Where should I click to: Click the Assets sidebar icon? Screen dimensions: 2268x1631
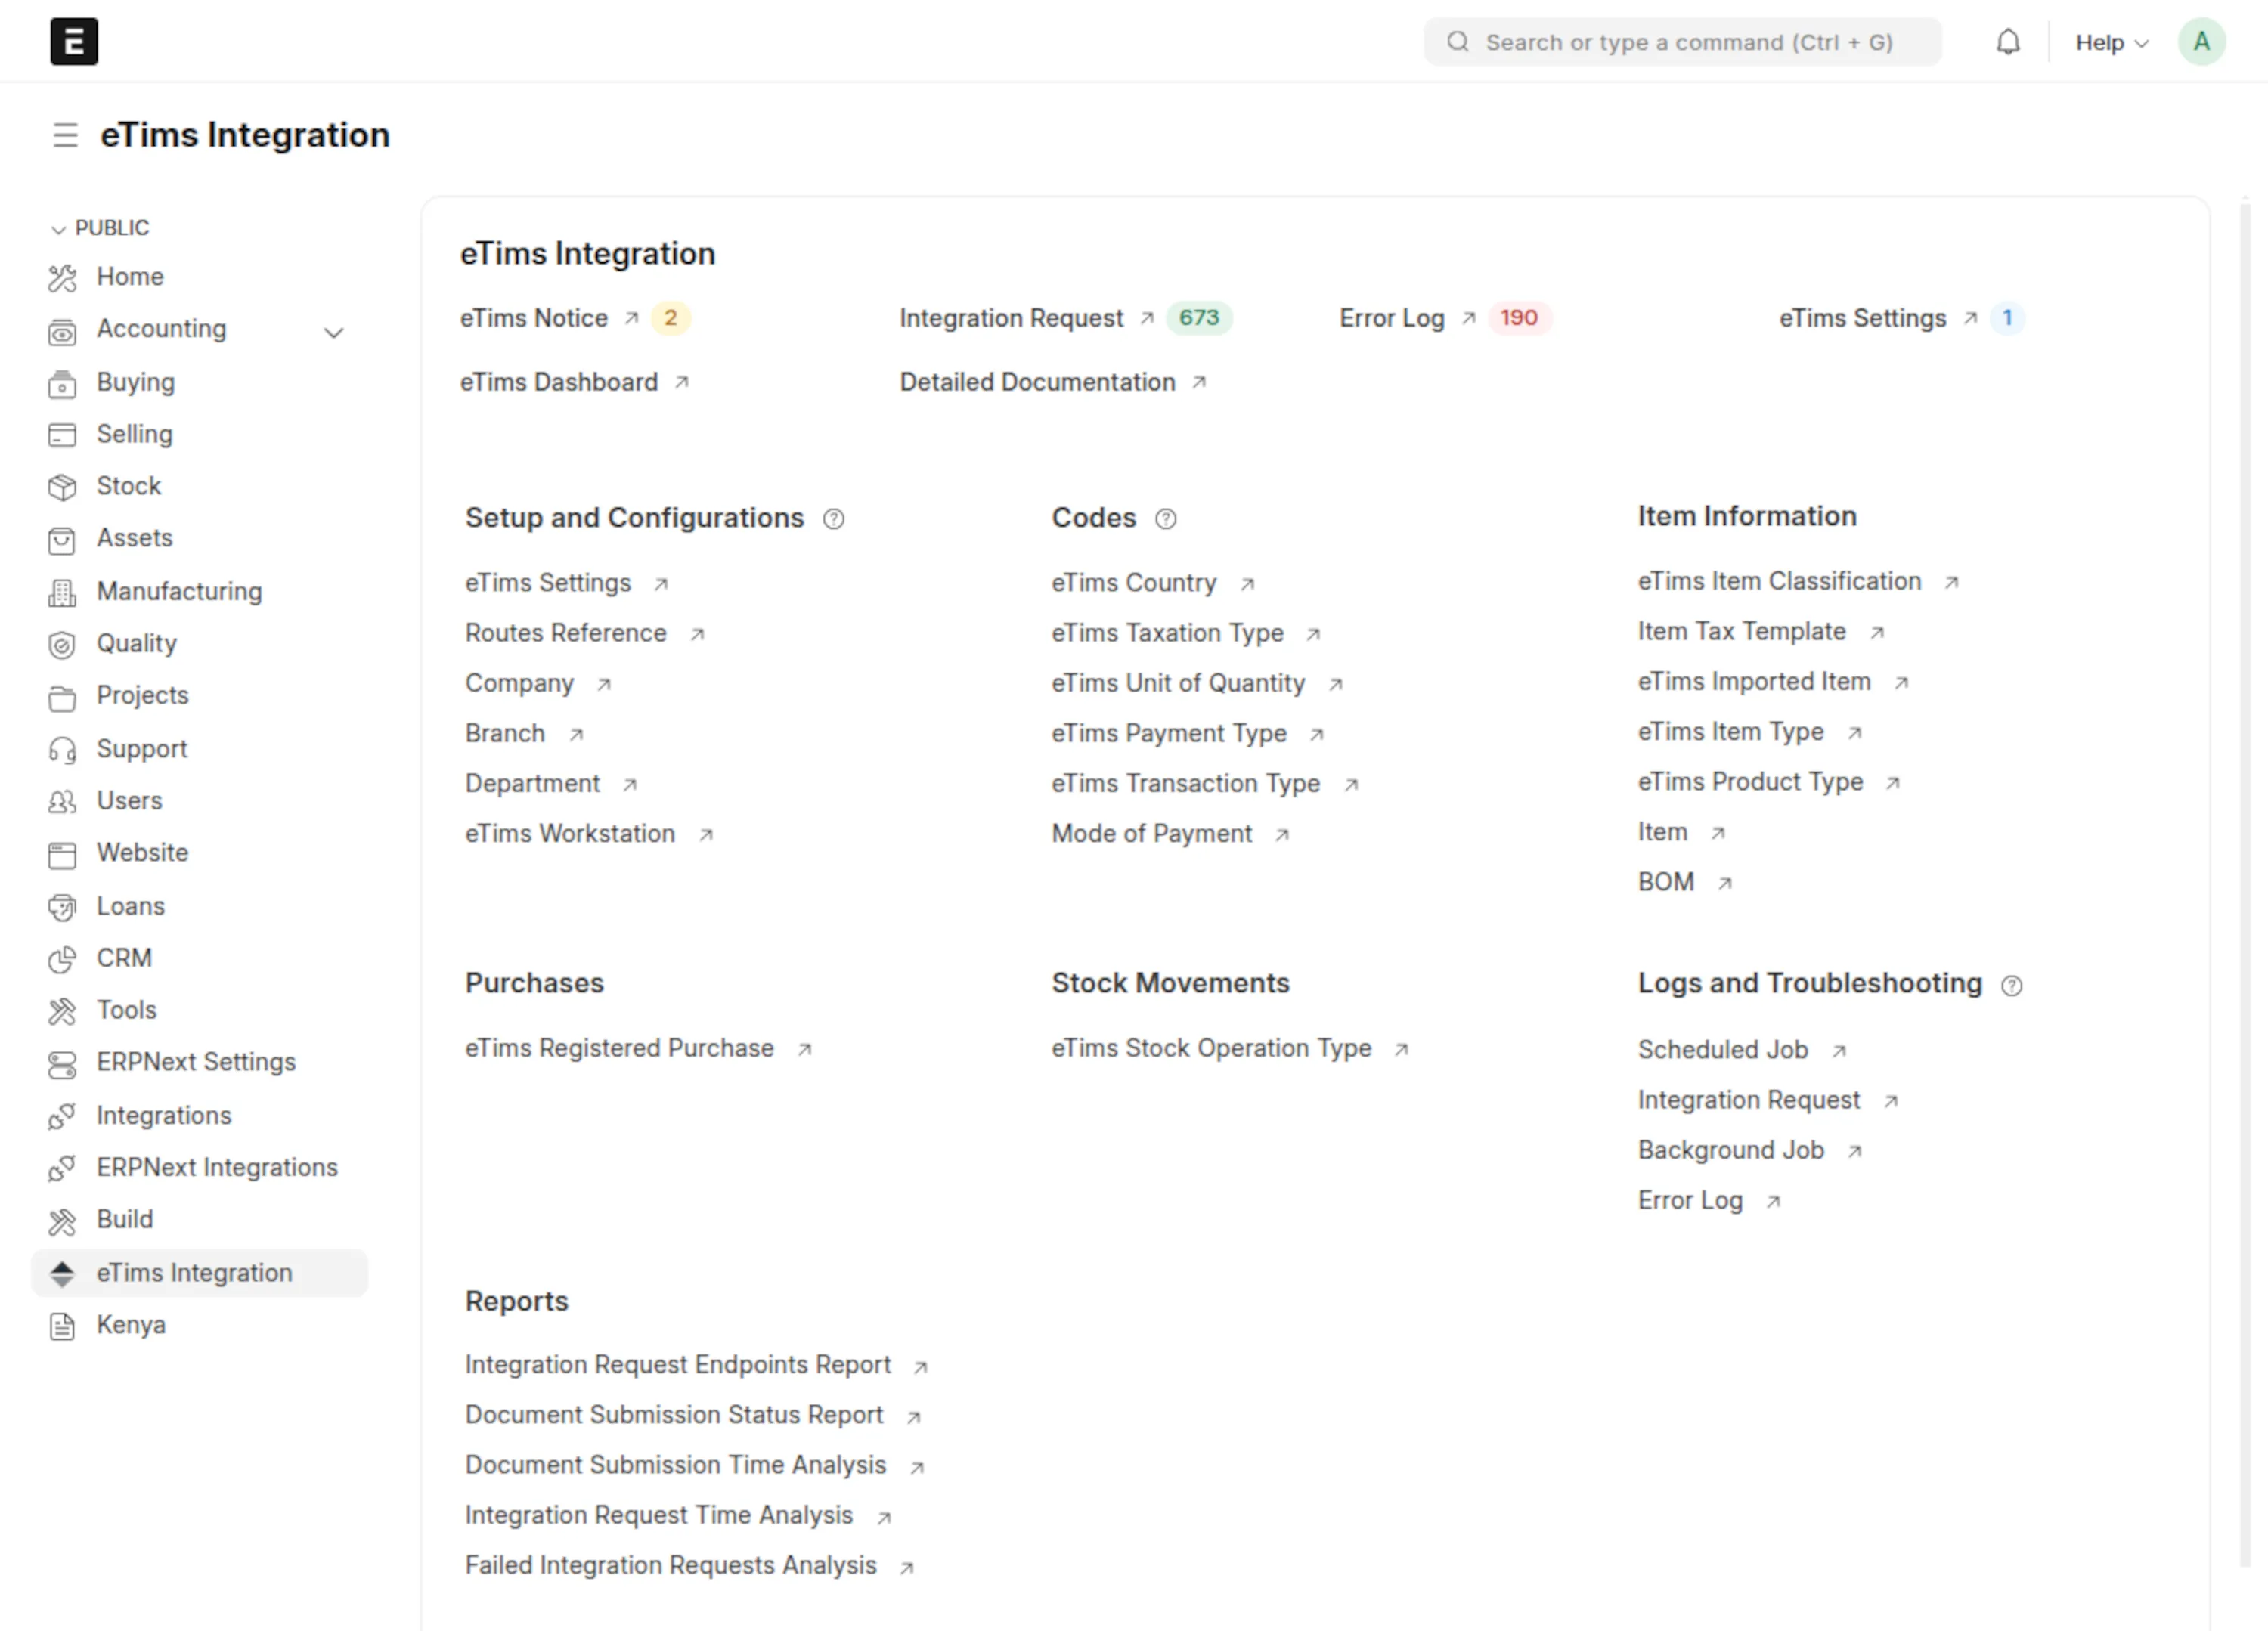pos(62,540)
